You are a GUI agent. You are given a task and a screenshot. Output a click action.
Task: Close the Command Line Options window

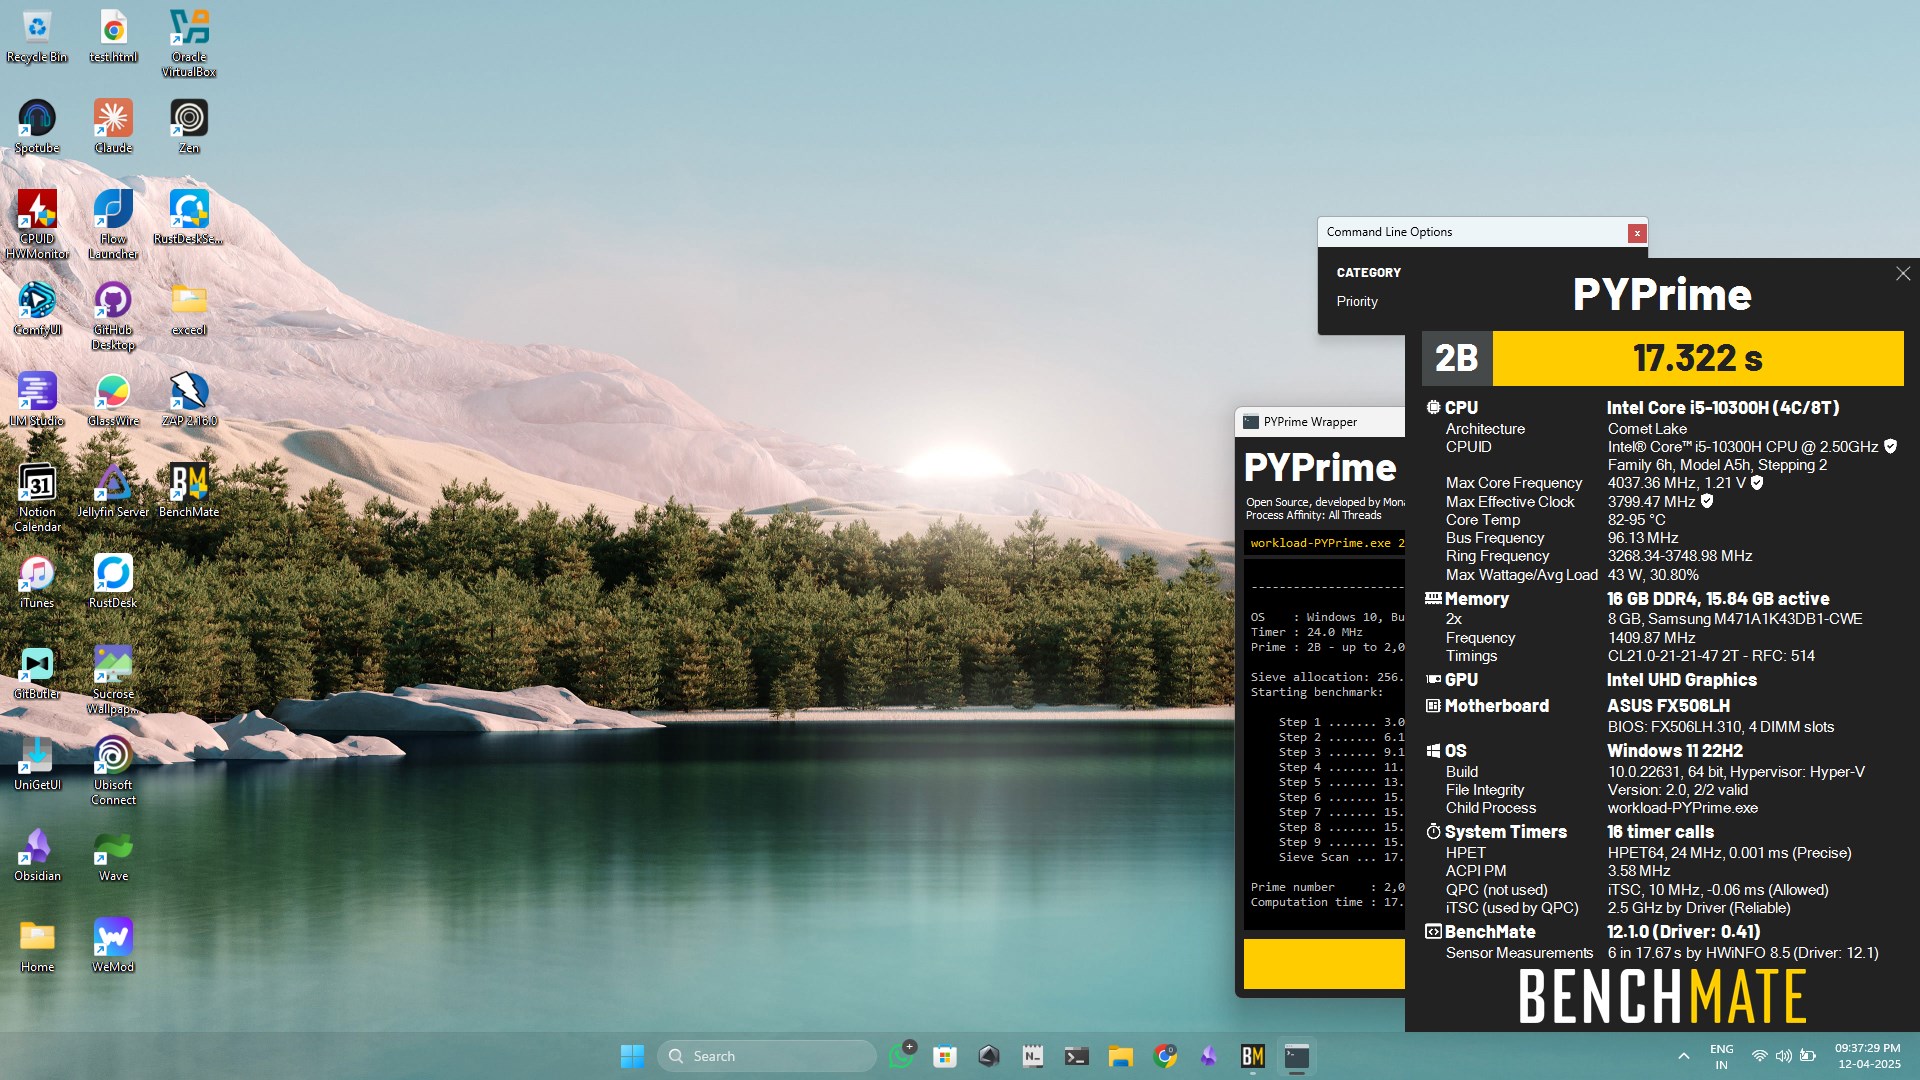tap(1637, 233)
